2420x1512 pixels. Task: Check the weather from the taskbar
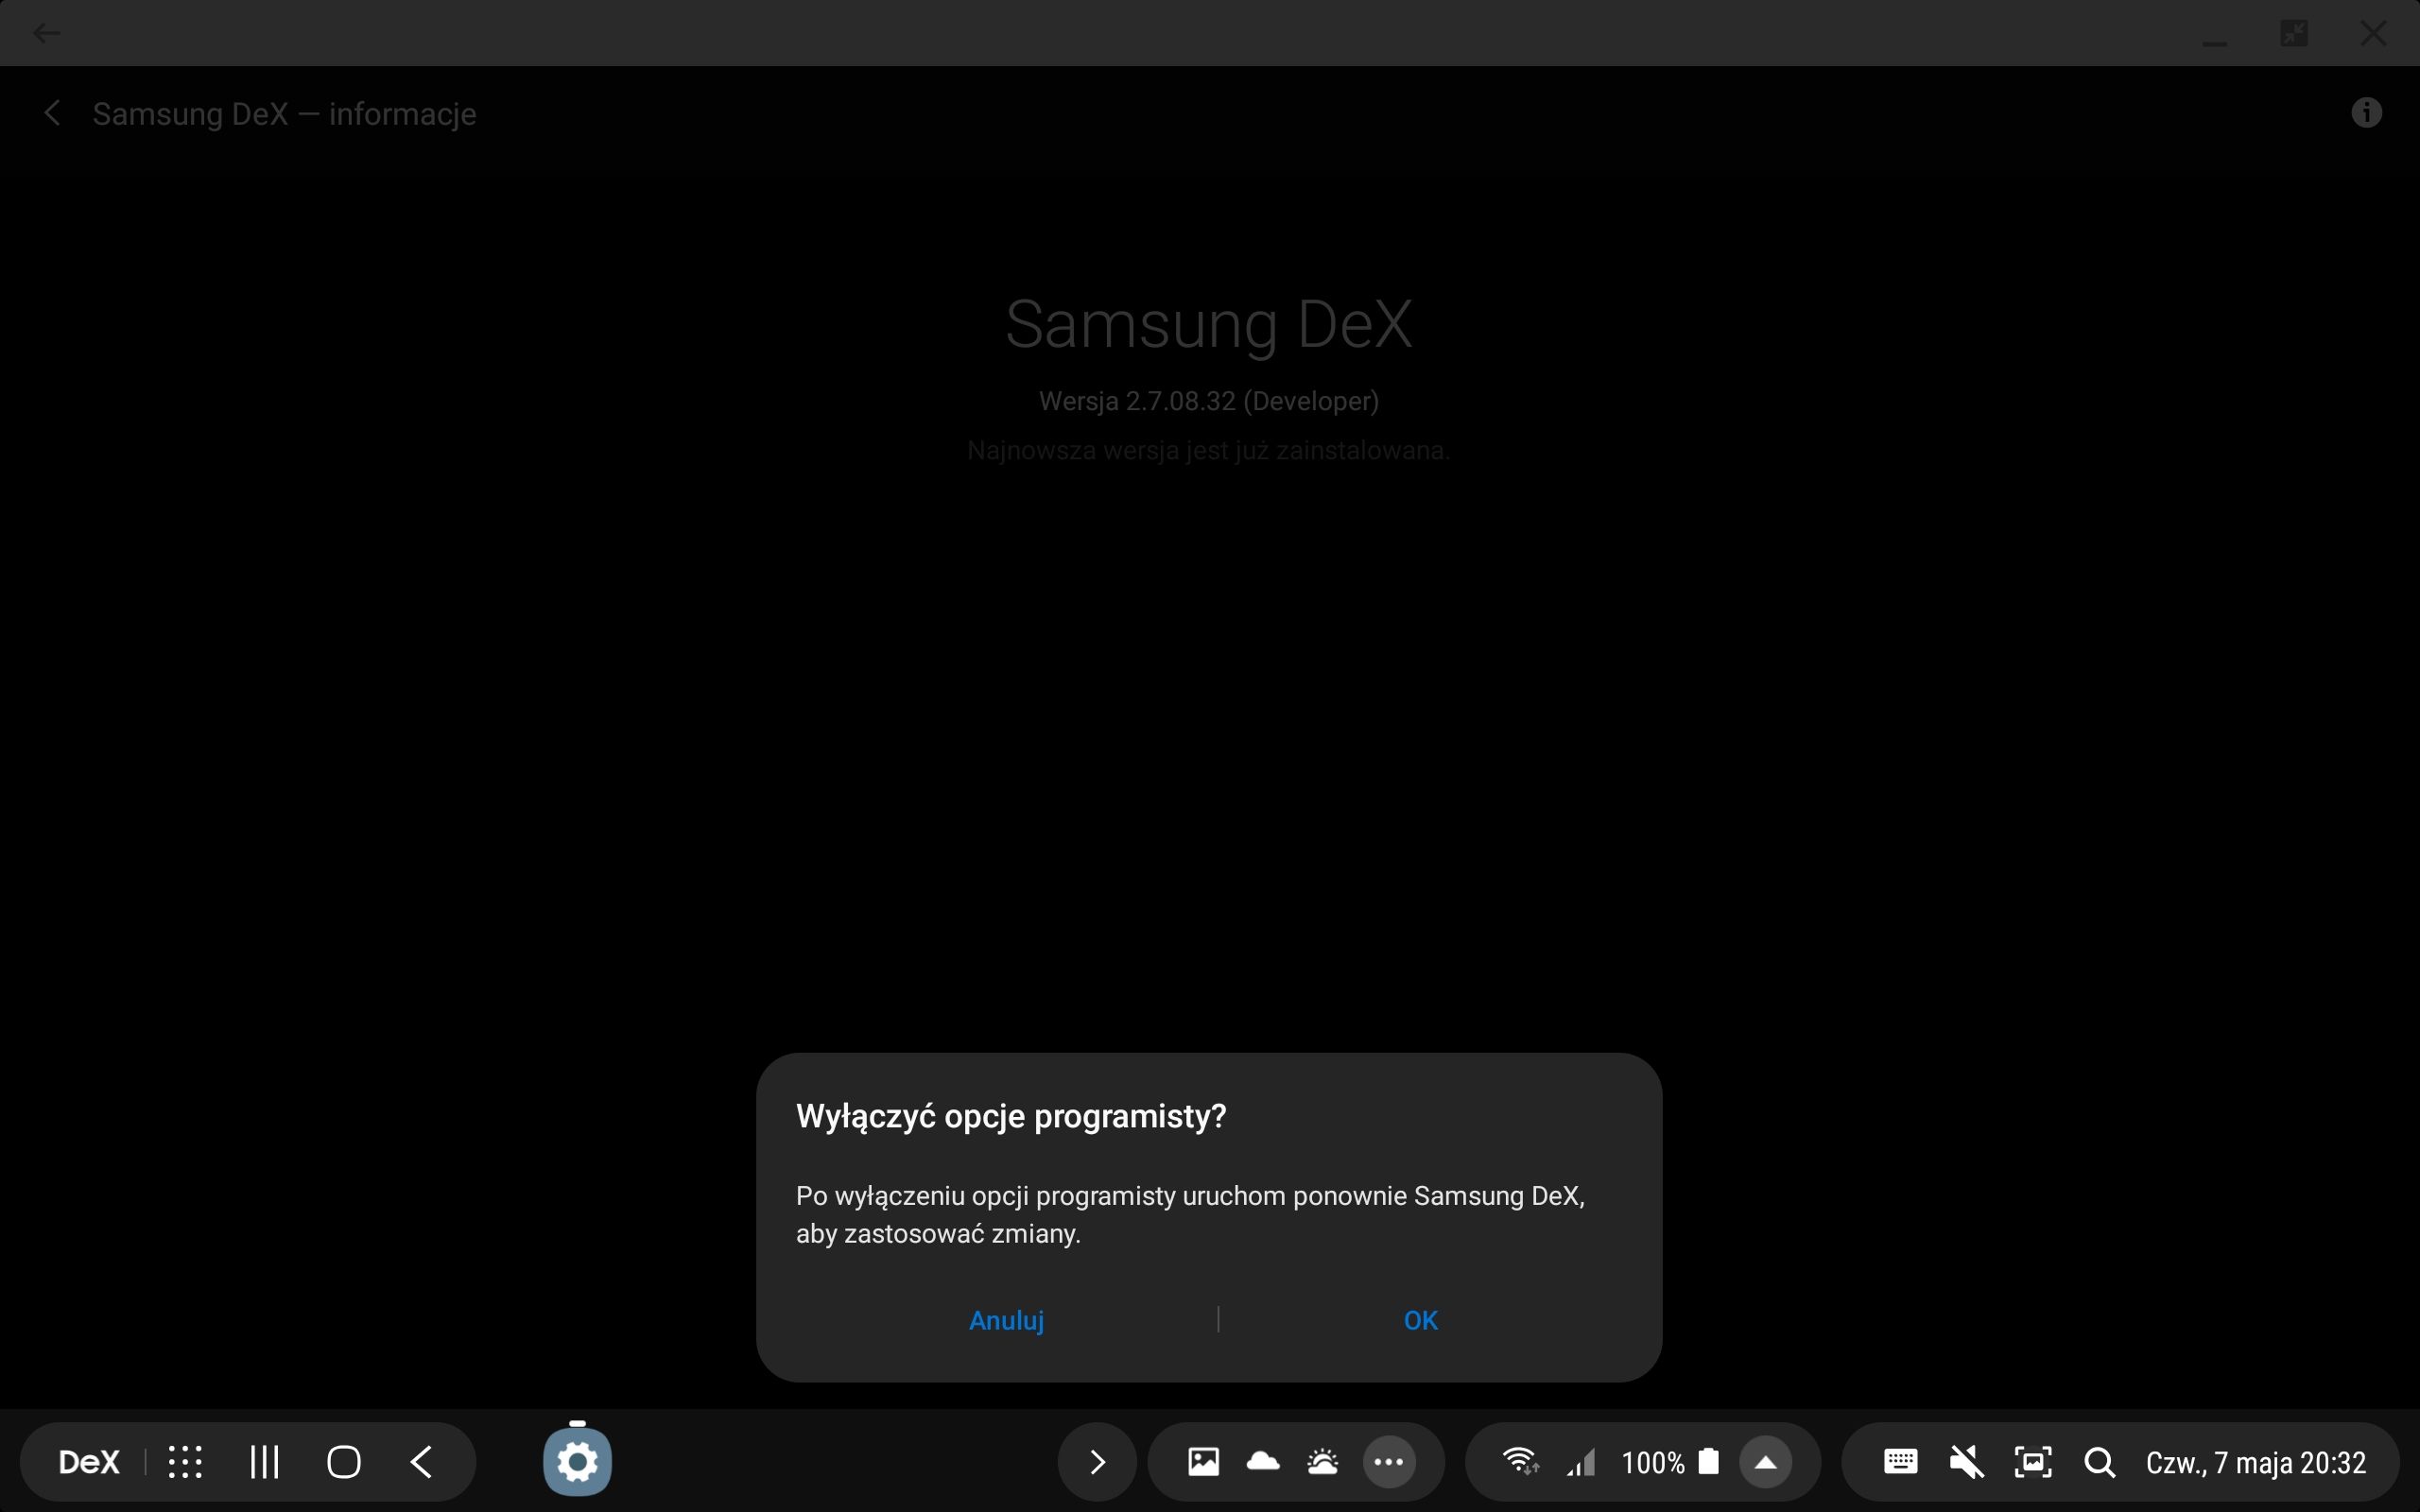(x=1322, y=1461)
